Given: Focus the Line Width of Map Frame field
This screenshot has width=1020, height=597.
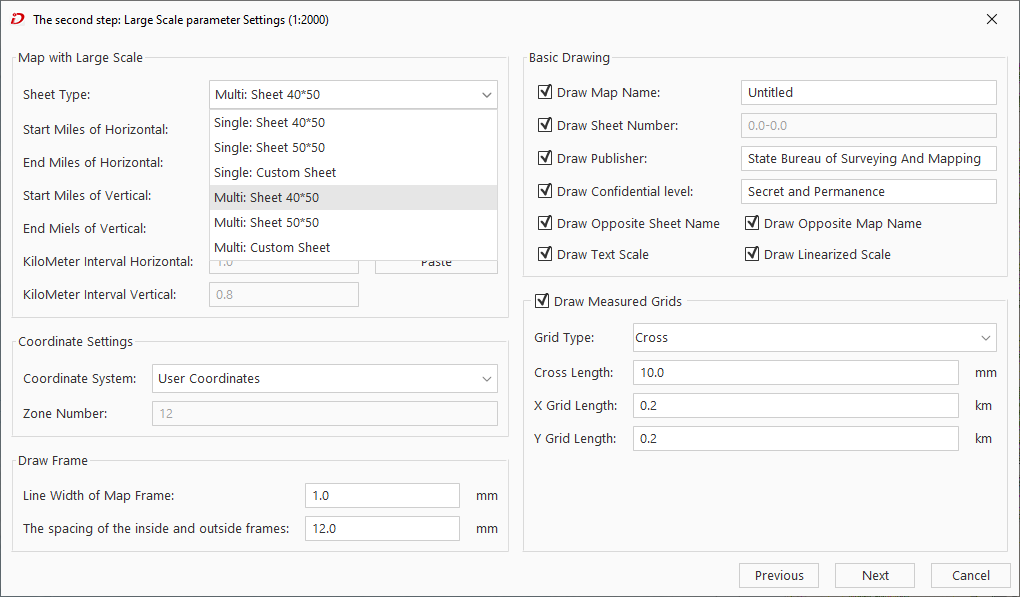Looking at the screenshot, I should (x=381, y=496).
